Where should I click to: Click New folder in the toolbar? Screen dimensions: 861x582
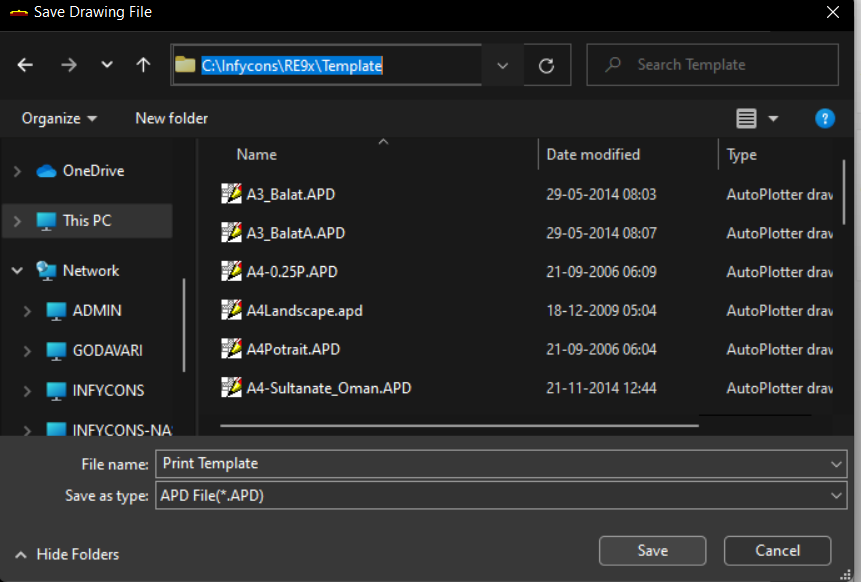pyautogui.click(x=171, y=118)
